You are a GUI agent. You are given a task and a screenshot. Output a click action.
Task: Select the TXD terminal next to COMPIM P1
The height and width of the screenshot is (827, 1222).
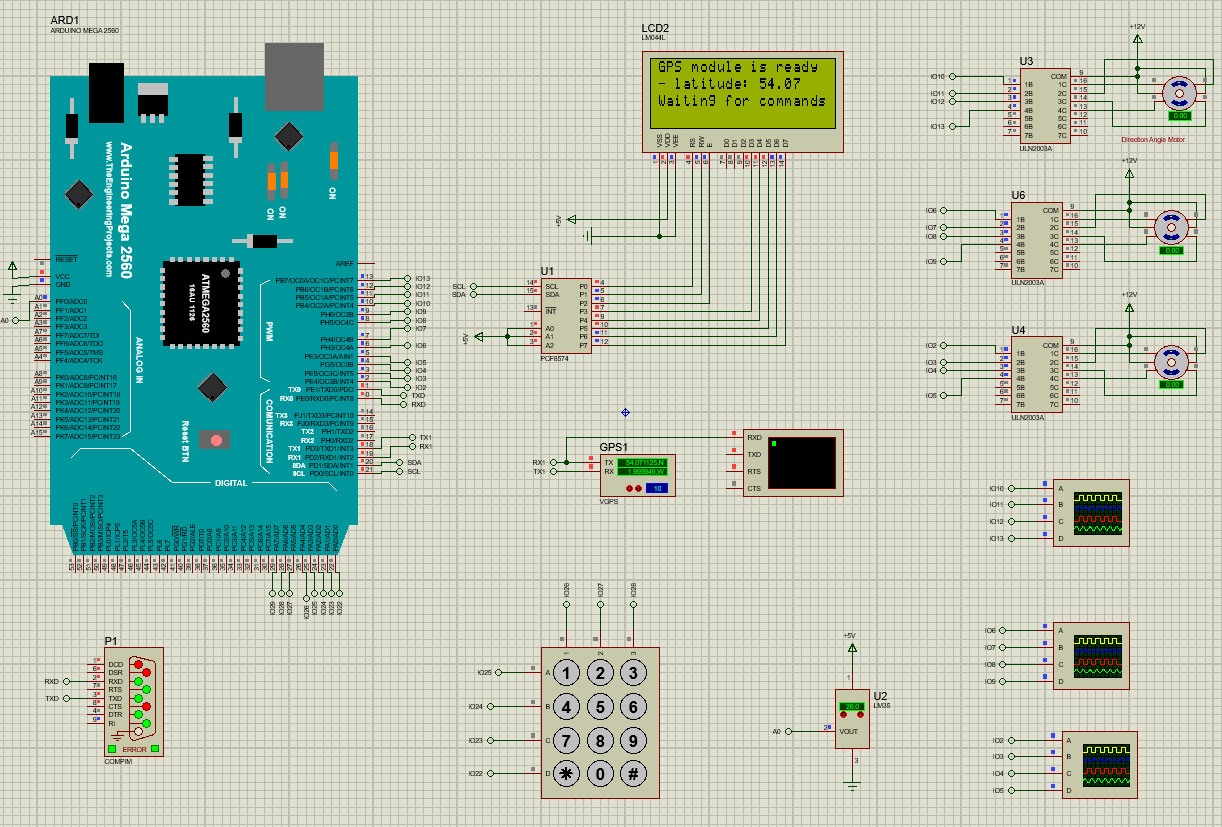[x=66, y=698]
